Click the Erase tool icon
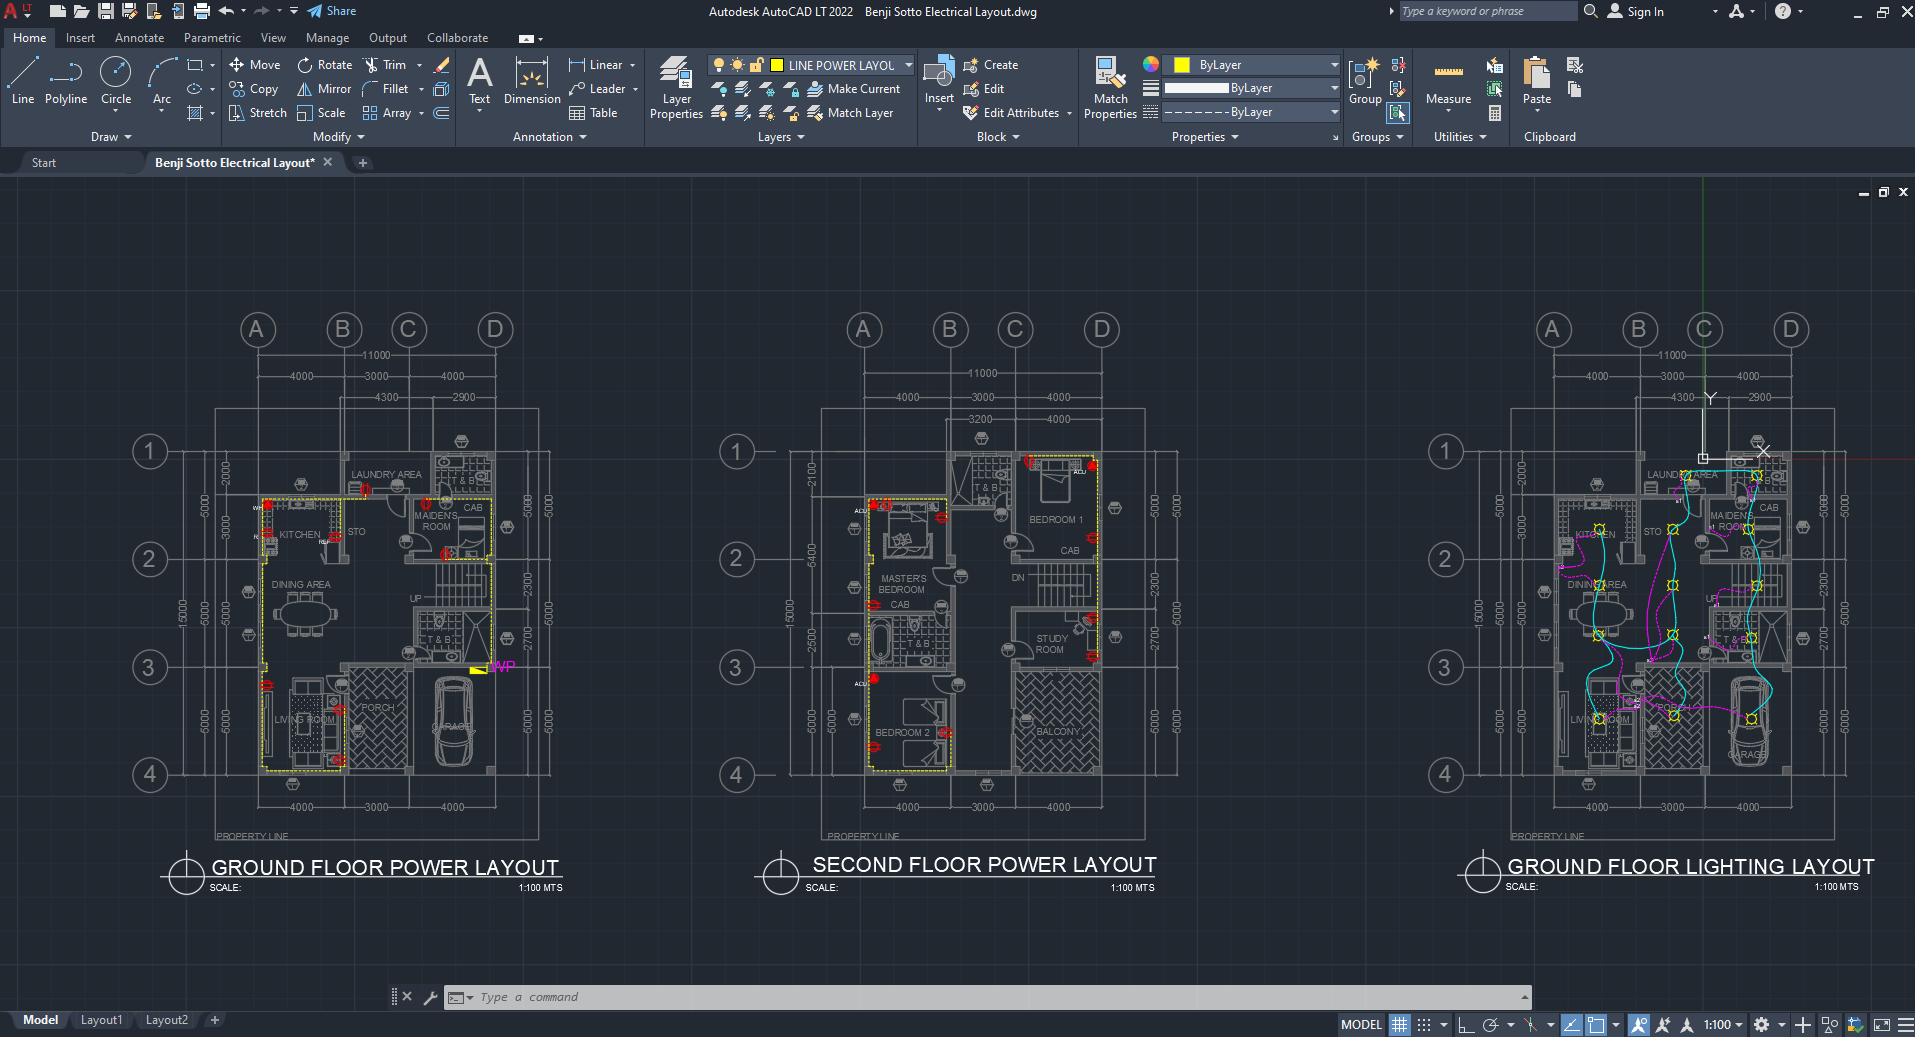Image resolution: width=1915 pixels, height=1037 pixels. click(441, 65)
